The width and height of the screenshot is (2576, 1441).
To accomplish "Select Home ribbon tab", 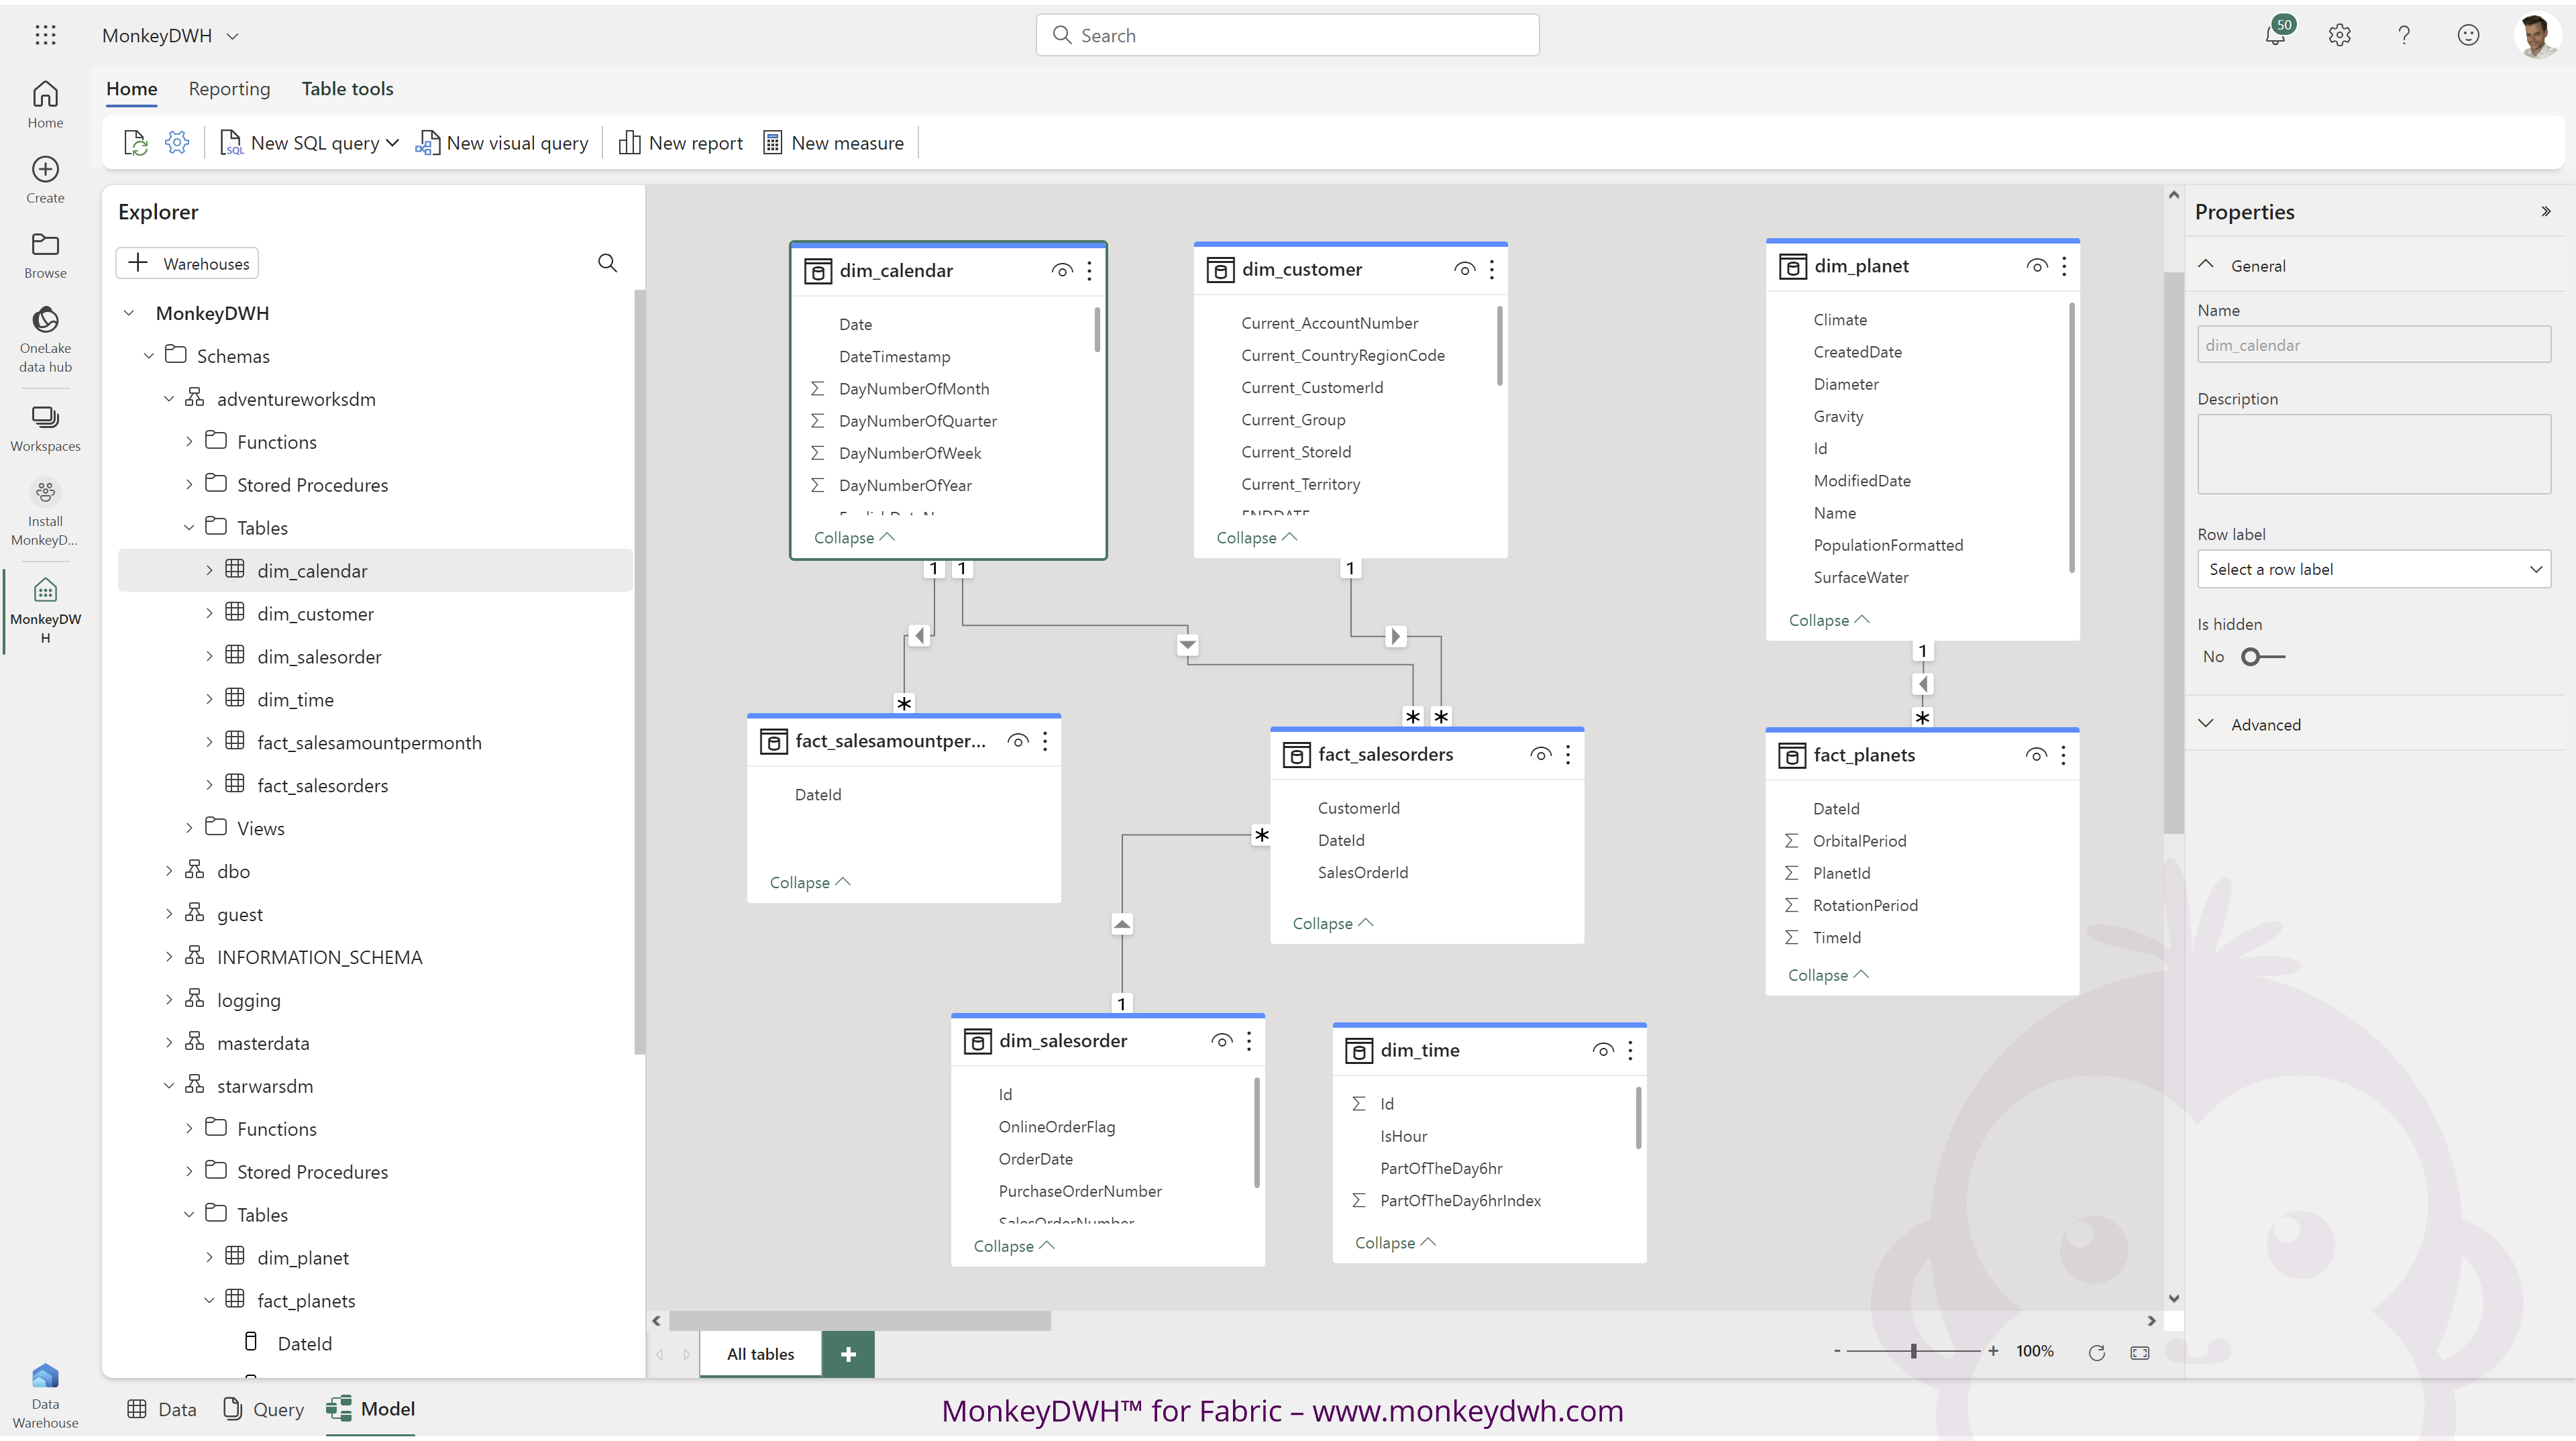I will click(x=131, y=89).
